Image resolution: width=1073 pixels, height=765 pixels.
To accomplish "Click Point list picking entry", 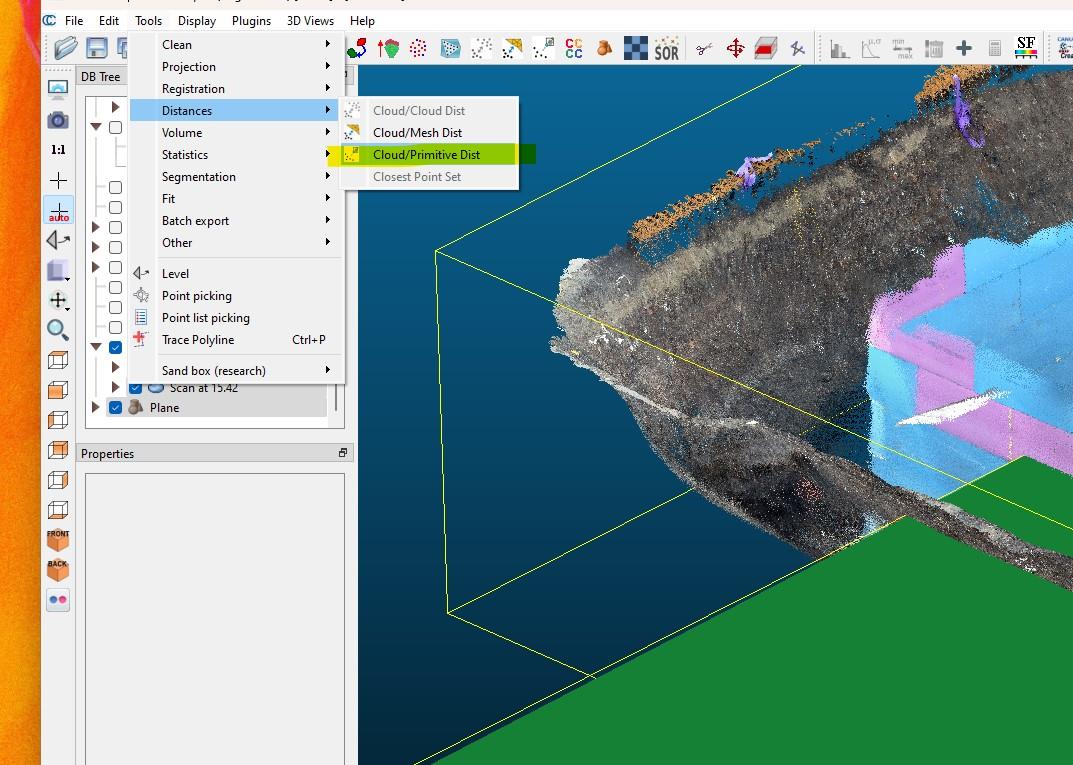I will pyautogui.click(x=205, y=318).
